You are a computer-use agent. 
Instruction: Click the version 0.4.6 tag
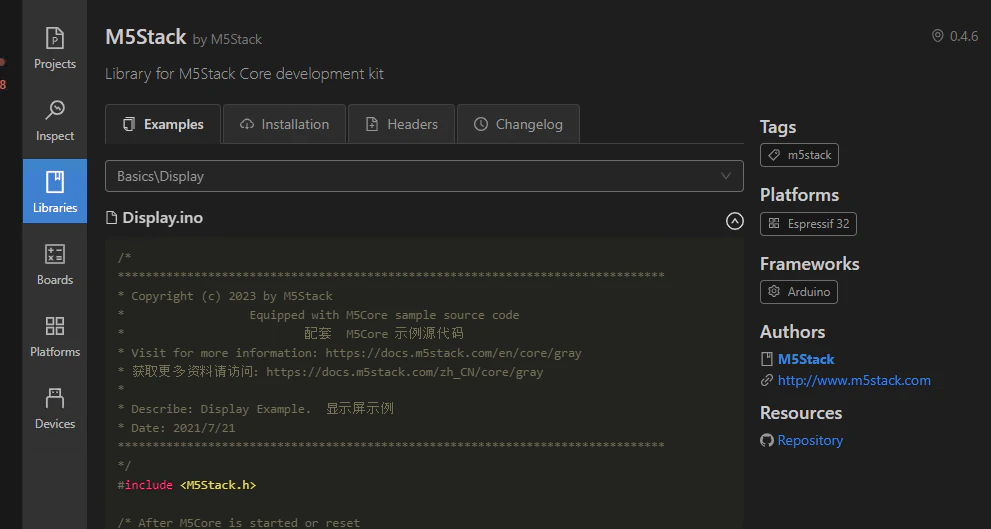click(x=955, y=36)
